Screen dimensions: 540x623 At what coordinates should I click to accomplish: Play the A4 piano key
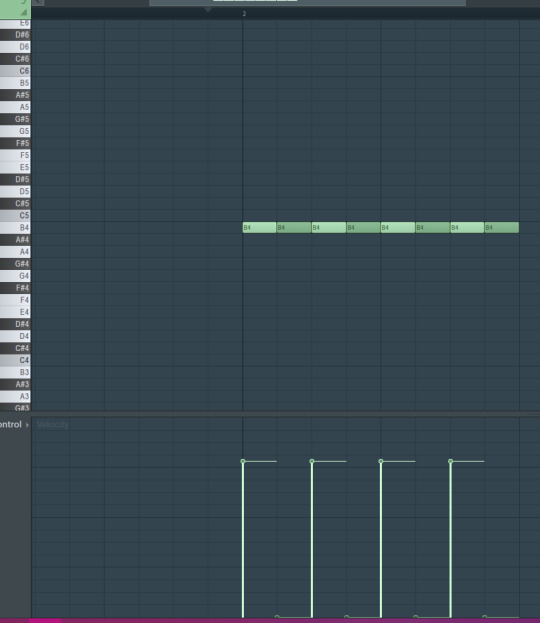tap(15, 252)
